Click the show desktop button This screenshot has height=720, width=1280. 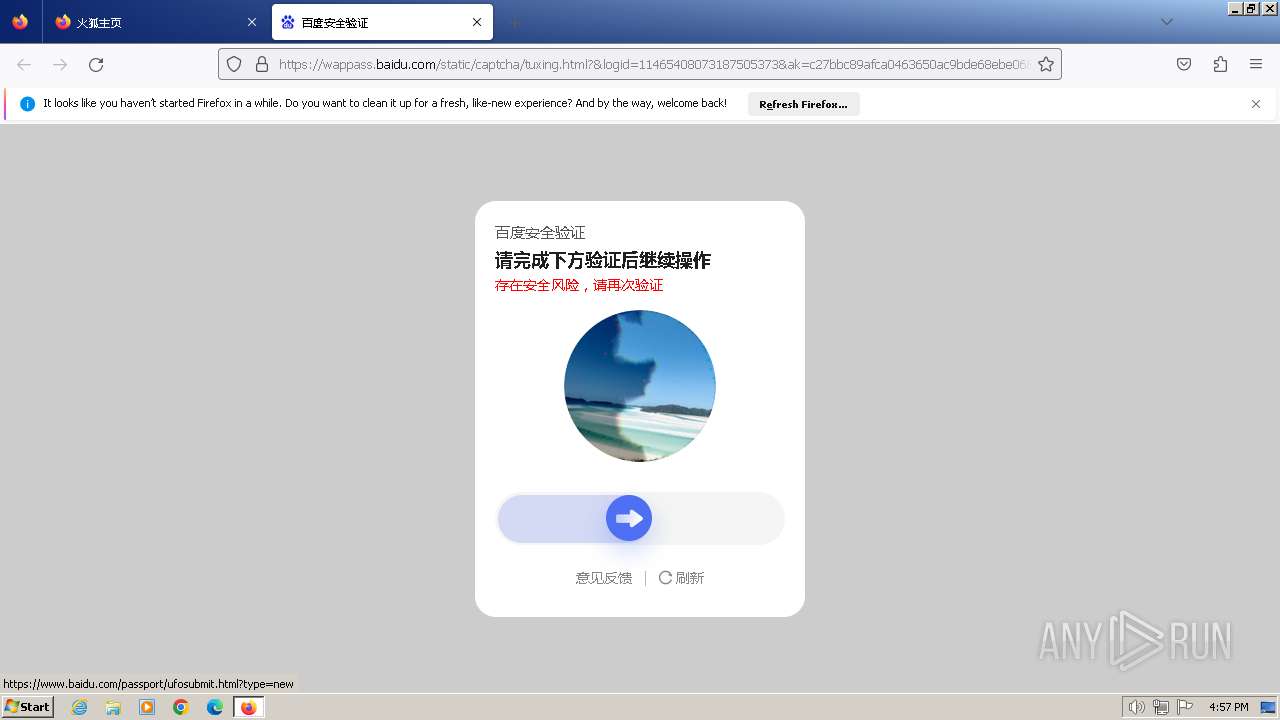click(1269, 707)
